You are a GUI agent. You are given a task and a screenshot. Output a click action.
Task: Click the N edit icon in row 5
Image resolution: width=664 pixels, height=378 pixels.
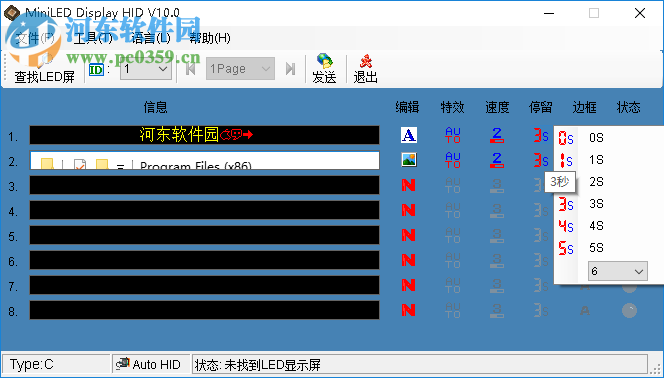(408, 235)
